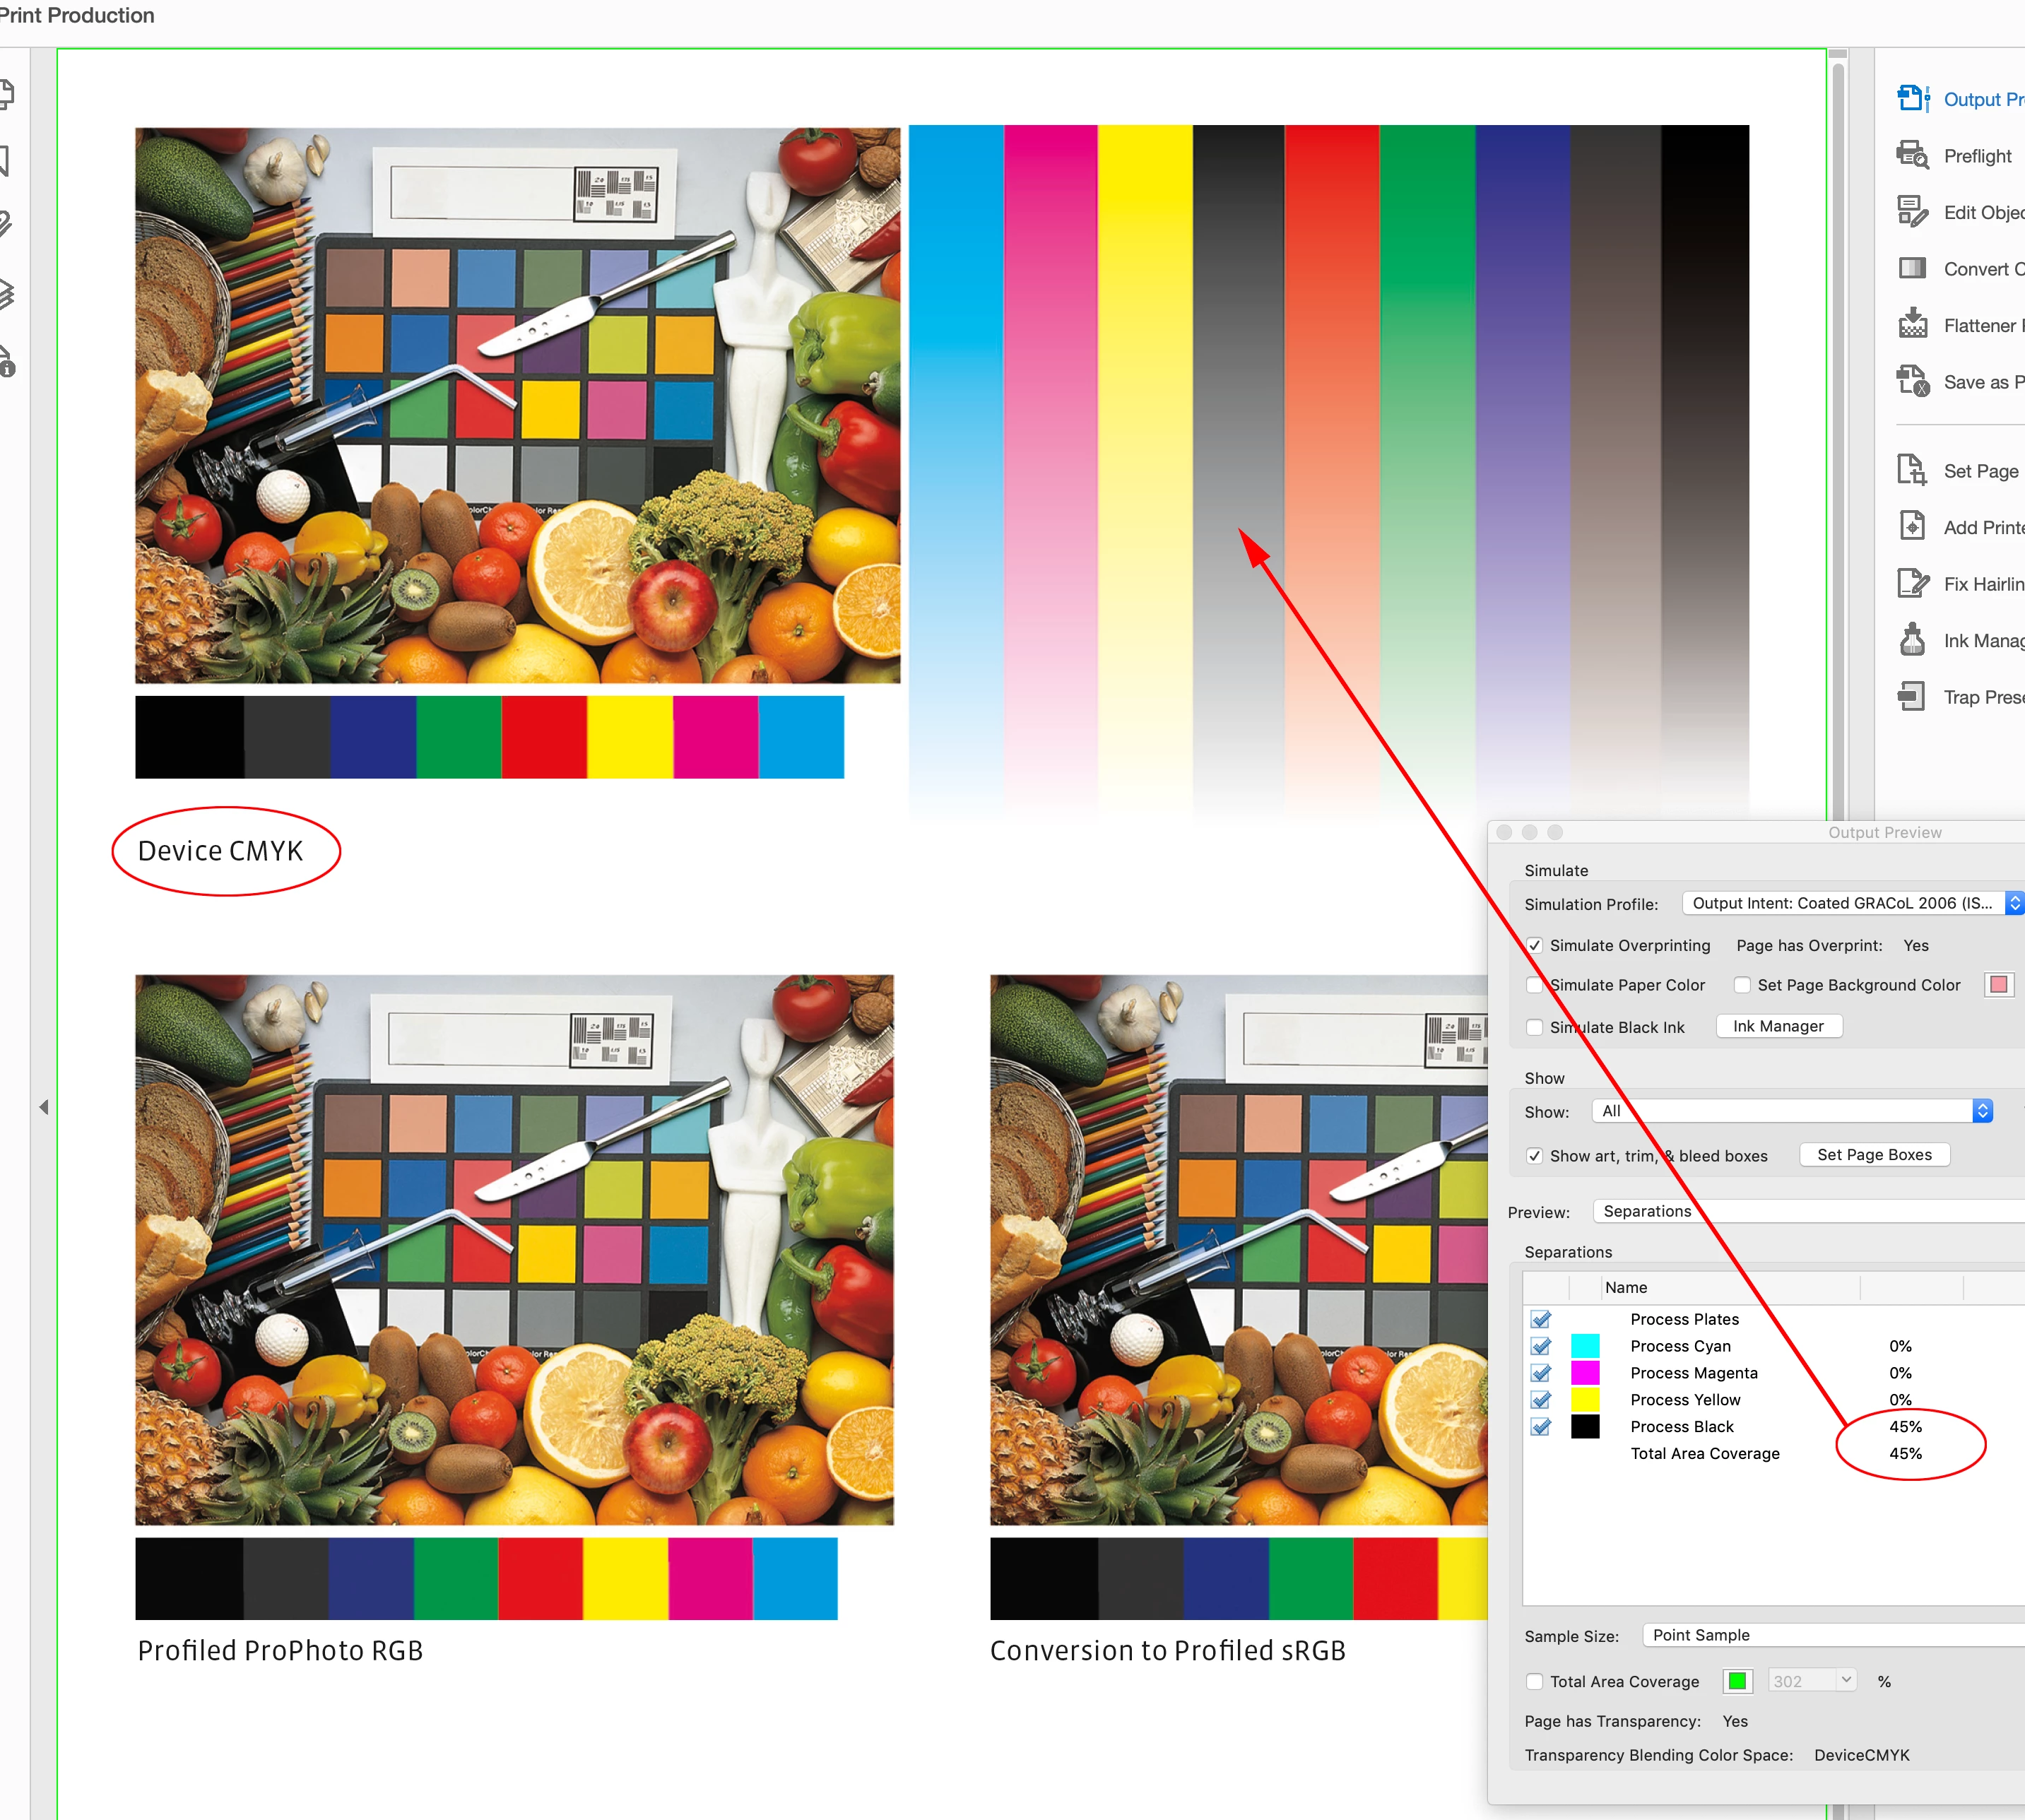The height and width of the screenshot is (1820, 2025).
Task: Click the Ink Manager button
Action: click(1777, 1026)
